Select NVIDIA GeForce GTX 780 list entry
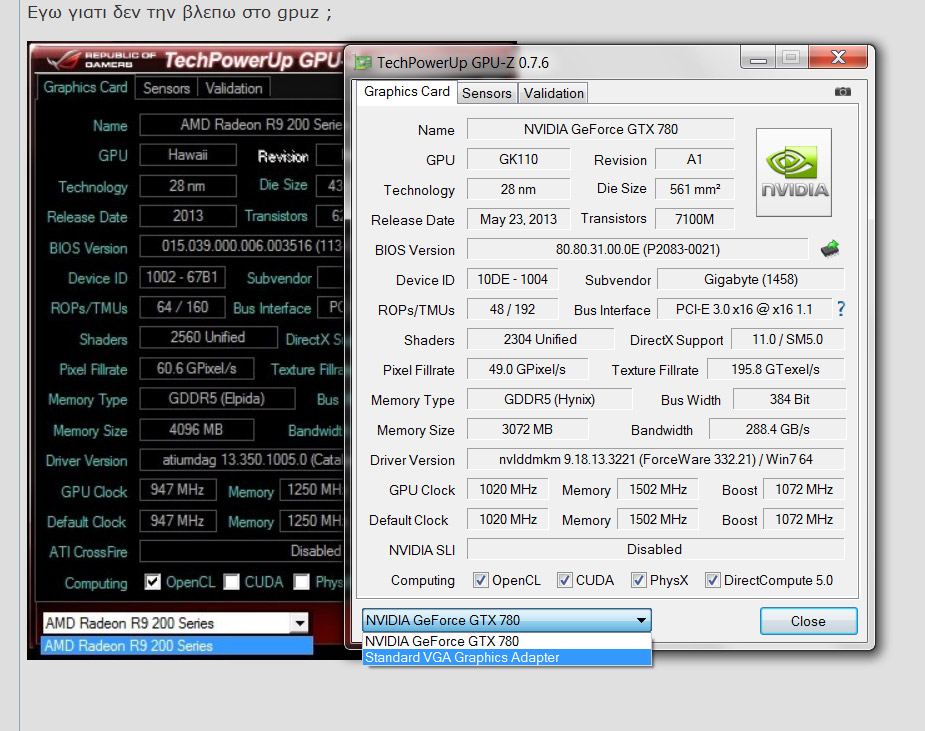This screenshot has width=925, height=731. point(507,641)
